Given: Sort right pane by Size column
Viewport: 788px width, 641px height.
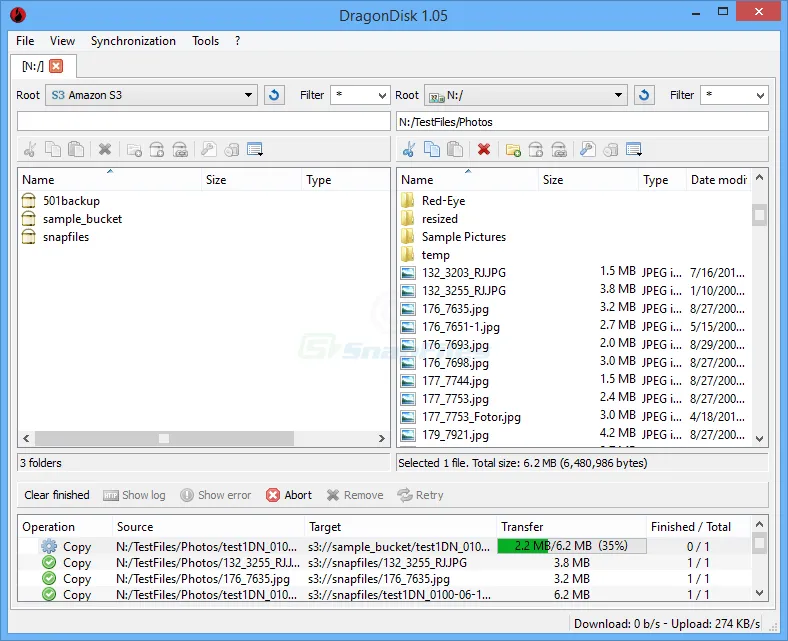Looking at the screenshot, I should (x=588, y=179).
